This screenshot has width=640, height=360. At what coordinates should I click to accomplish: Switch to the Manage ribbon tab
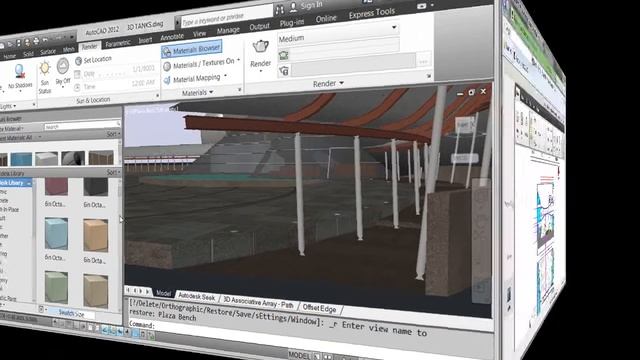coord(228,30)
